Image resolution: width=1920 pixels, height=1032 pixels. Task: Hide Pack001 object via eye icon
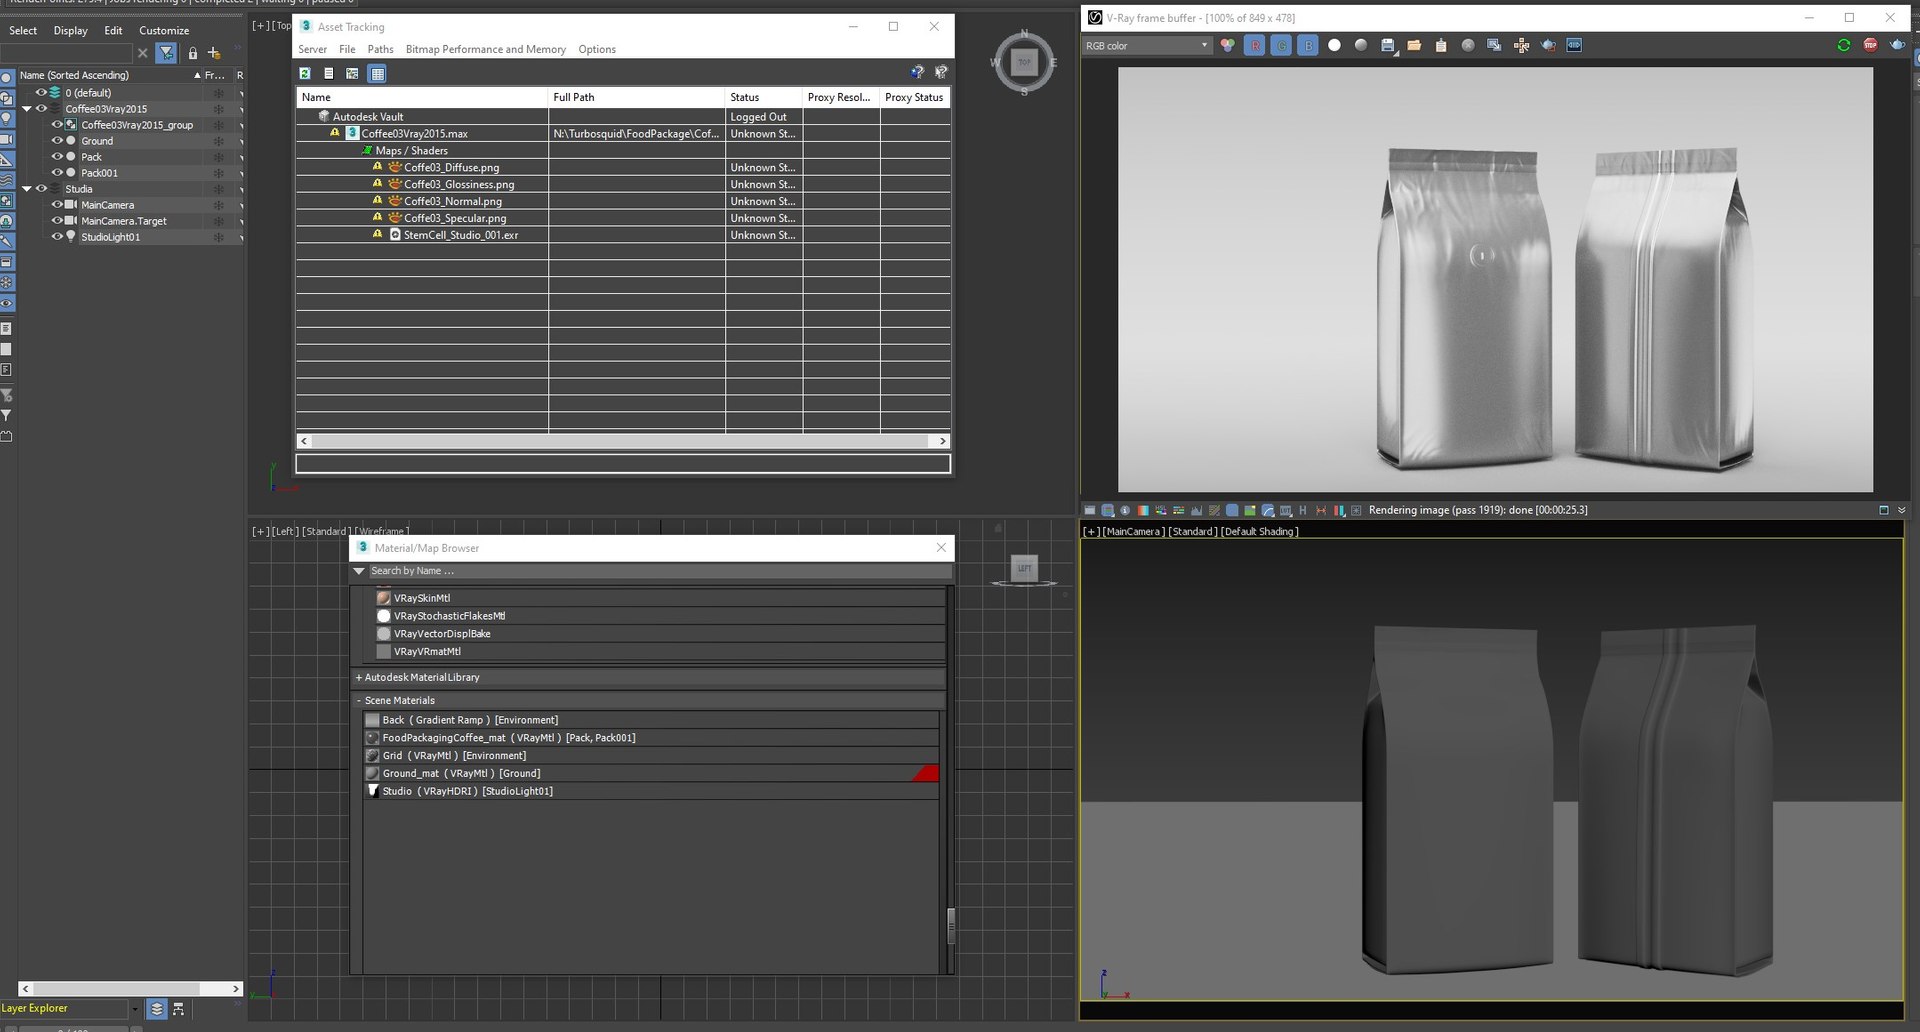[x=57, y=173]
